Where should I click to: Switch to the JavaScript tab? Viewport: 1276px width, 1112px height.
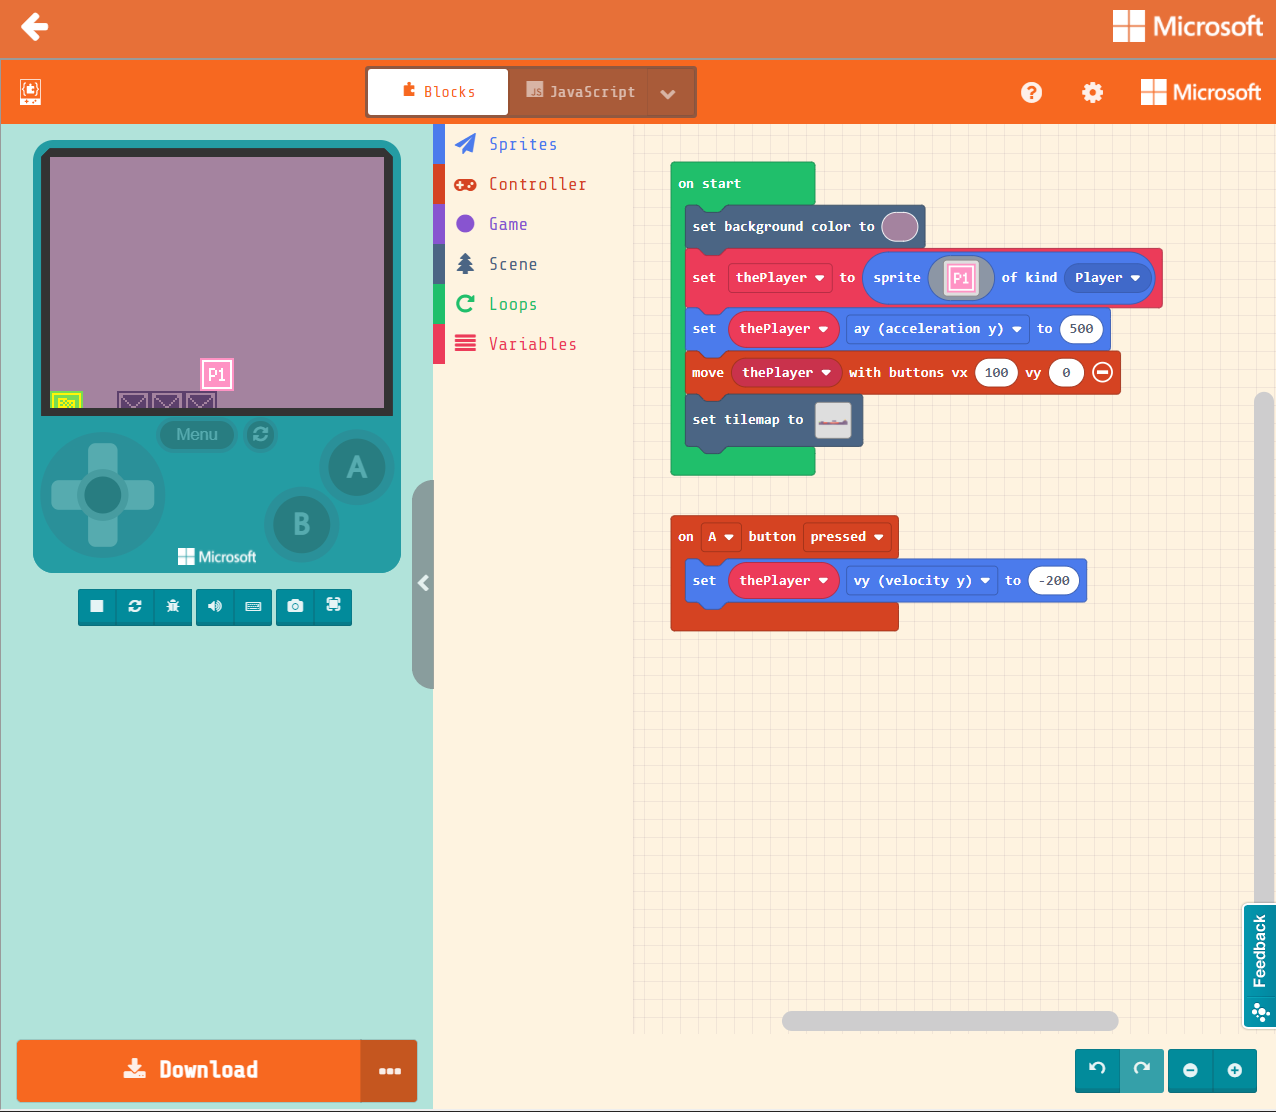click(580, 91)
